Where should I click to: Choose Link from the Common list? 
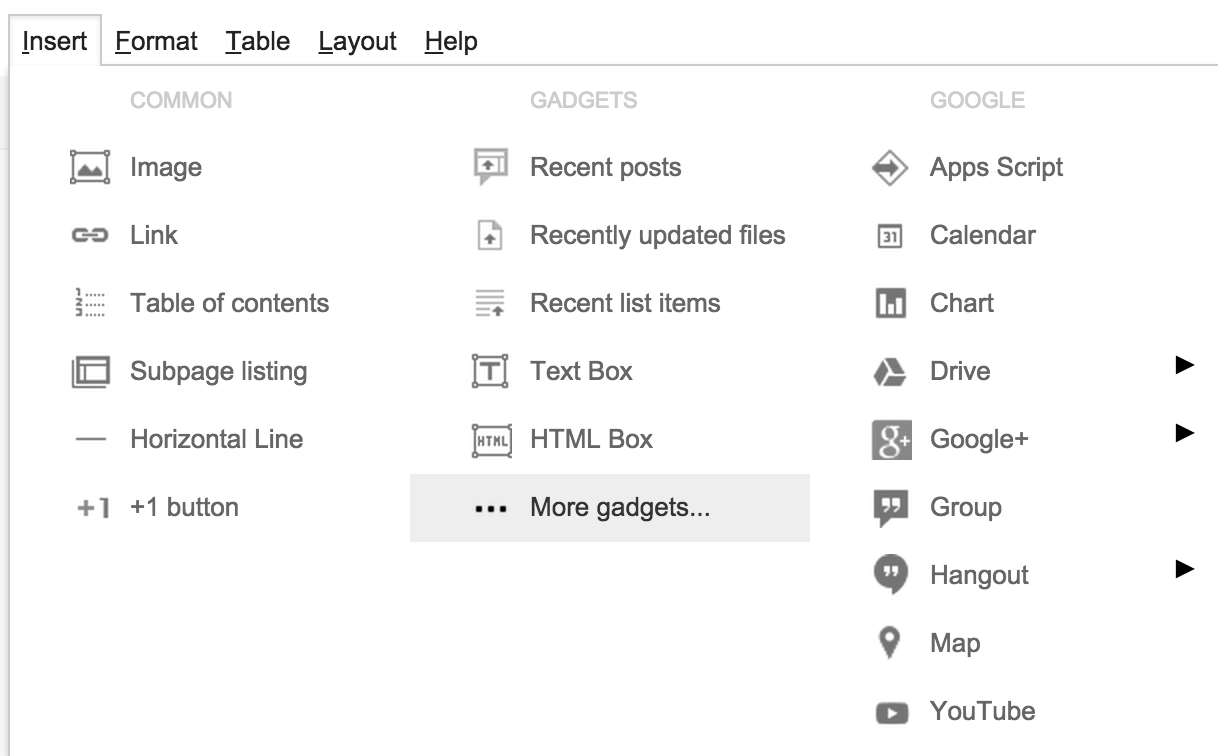point(154,235)
